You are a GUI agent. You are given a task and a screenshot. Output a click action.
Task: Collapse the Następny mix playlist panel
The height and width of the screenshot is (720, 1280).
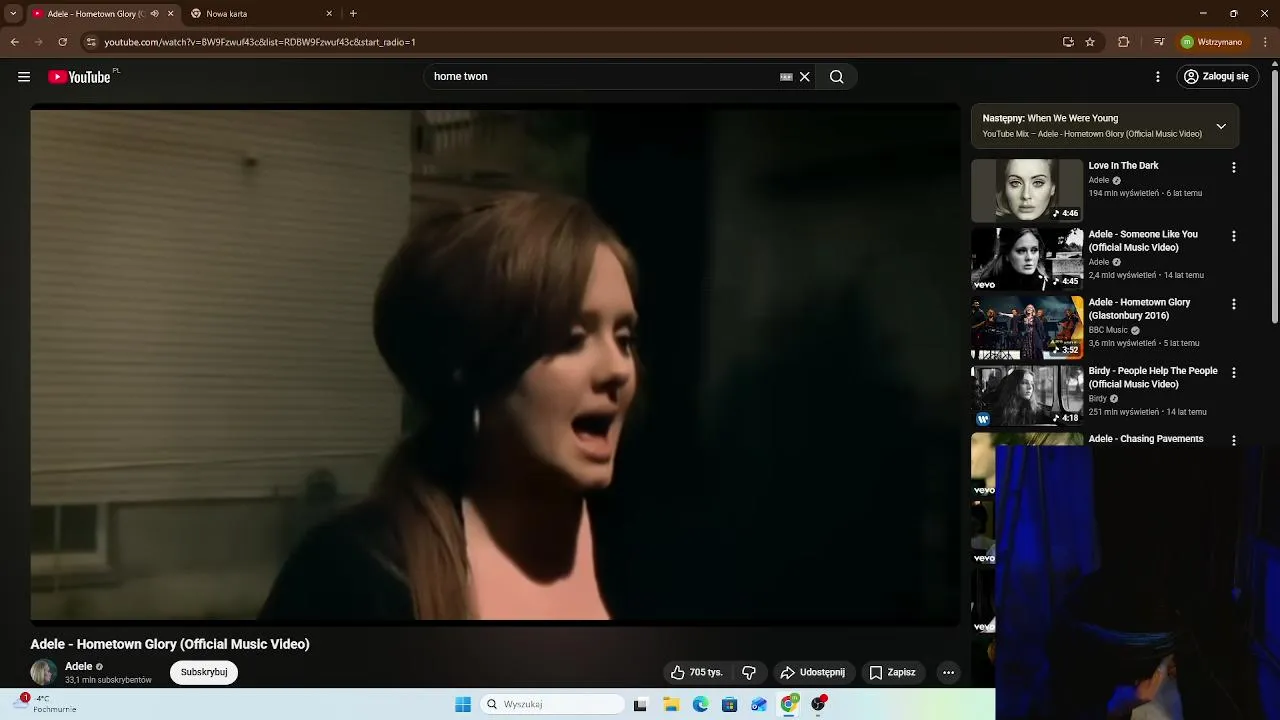tap(1221, 126)
